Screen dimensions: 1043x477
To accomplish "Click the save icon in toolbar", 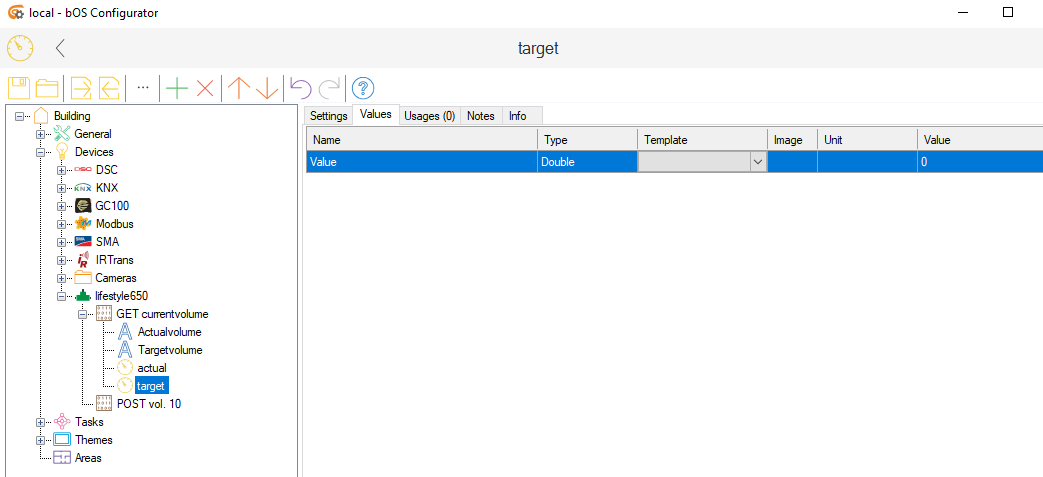I will pos(19,88).
